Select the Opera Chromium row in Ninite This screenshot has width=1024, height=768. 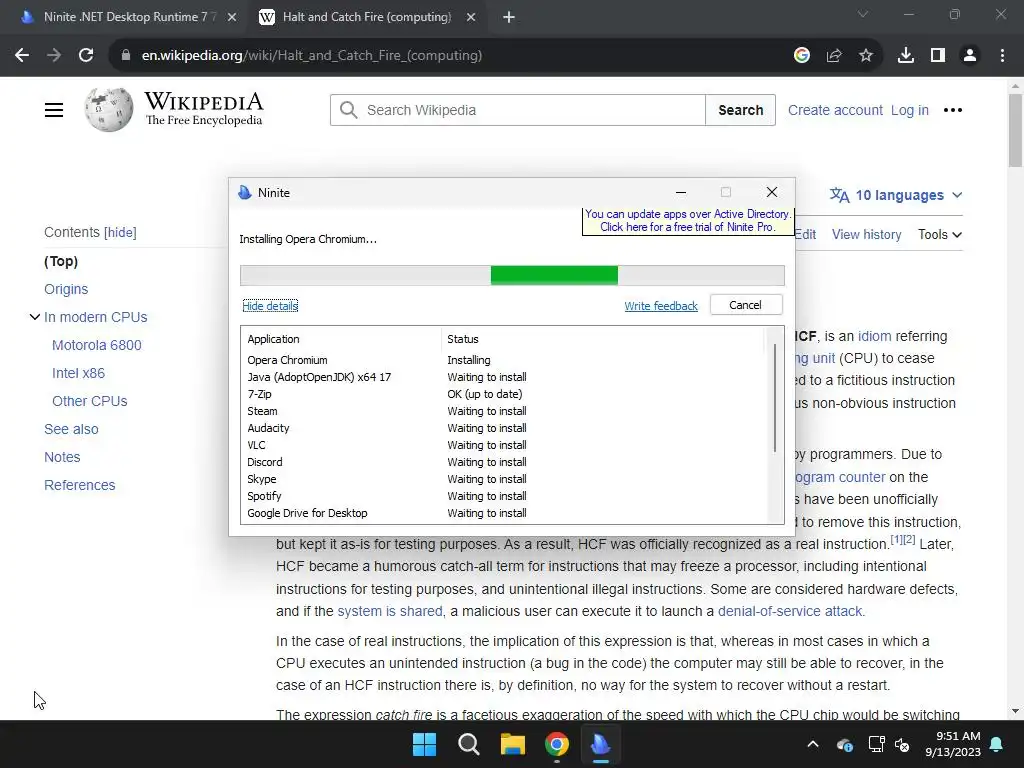click(502, 360)
